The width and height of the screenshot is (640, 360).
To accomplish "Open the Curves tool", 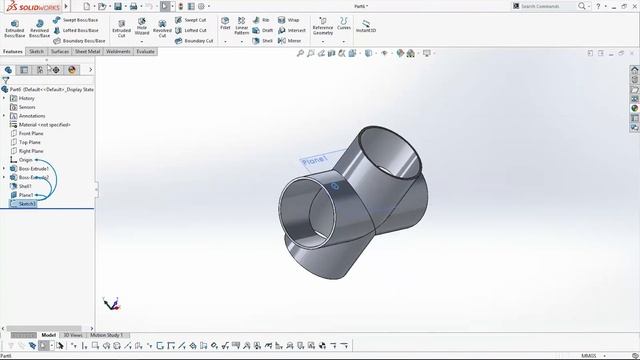I will tap(344, 23).
